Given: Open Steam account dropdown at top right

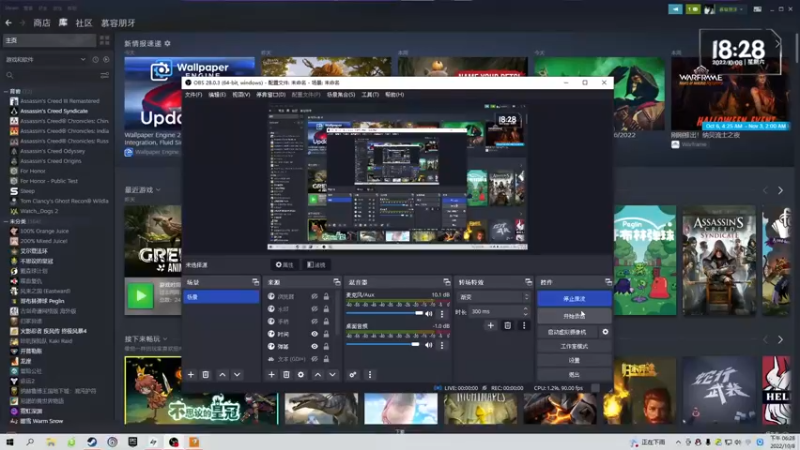Looking at the screenshot, I should [x=731, y=9].
